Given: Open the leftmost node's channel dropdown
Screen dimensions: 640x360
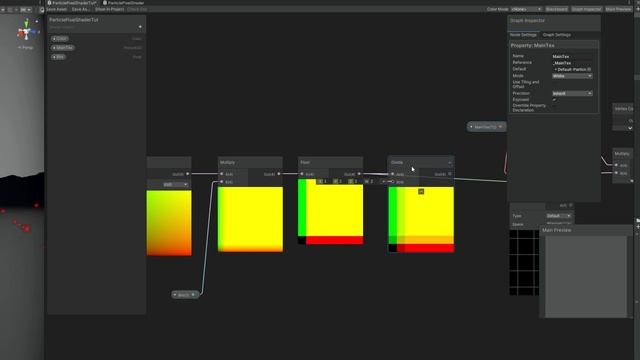Looking at the screenshot, I should 176,184.
